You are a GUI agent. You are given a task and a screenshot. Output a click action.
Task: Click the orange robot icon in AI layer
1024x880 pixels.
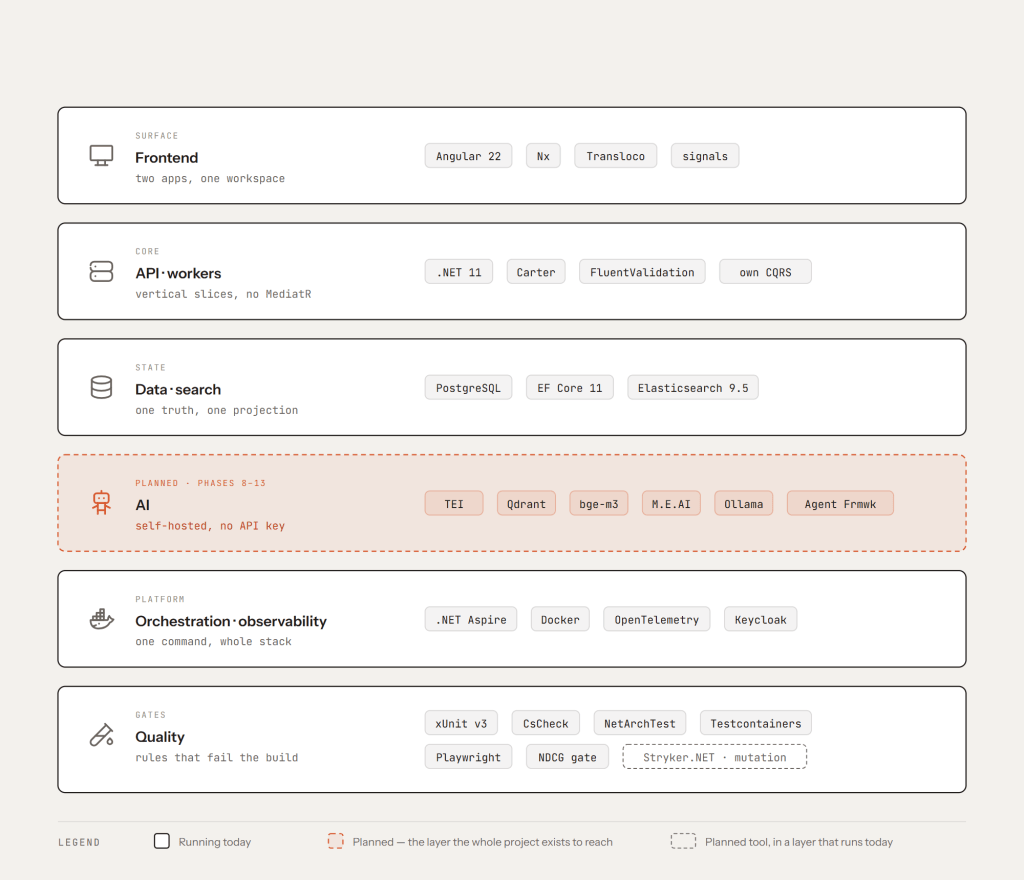pos(101,503)
